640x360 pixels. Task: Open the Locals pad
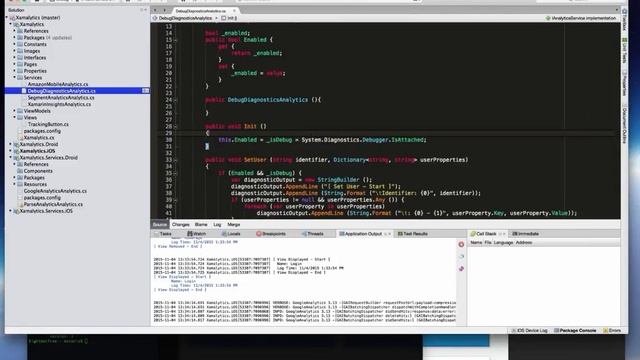(231, 234)
